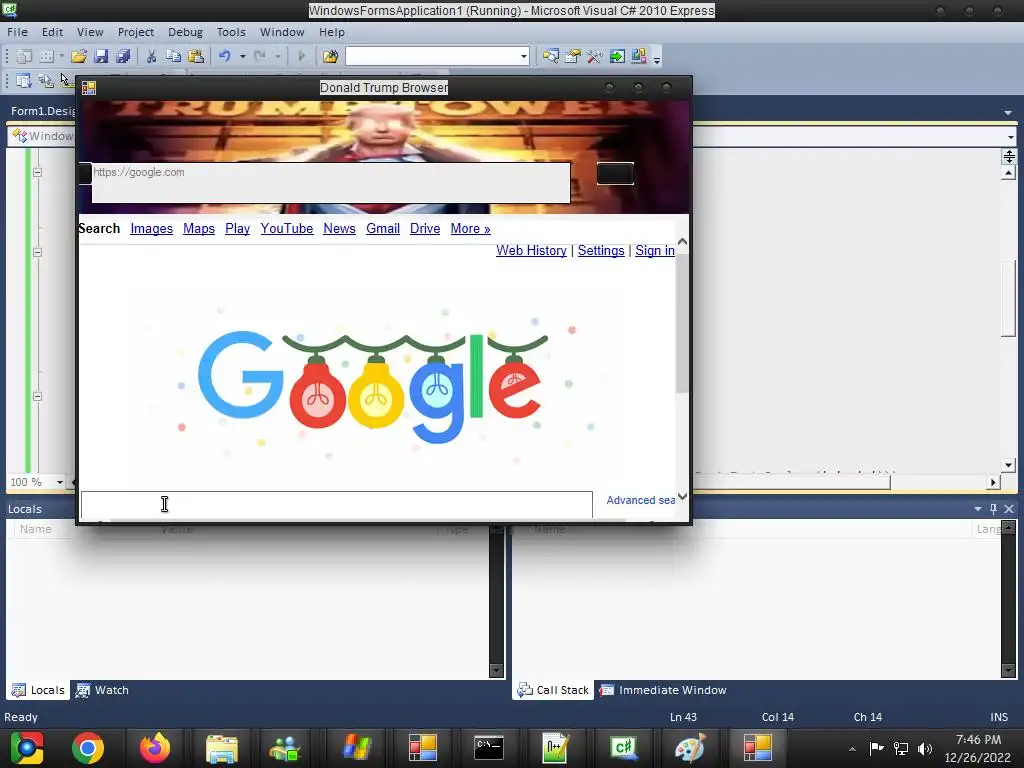This screenshot has height=768, width=1024.
Task: Click the YouTube link
Action: point(287,229)
